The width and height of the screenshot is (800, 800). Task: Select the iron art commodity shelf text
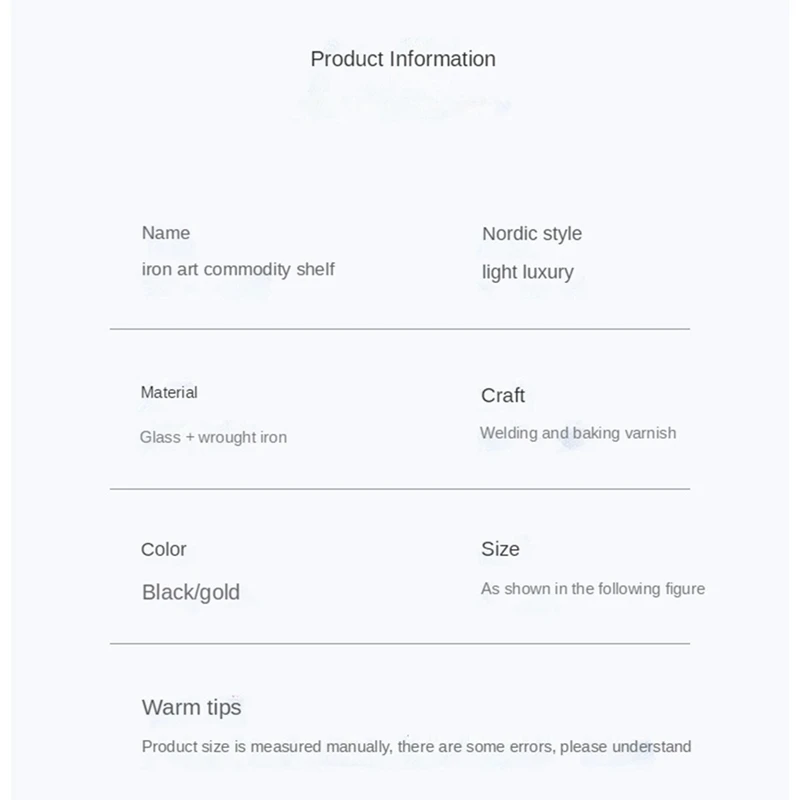[238, 269]
